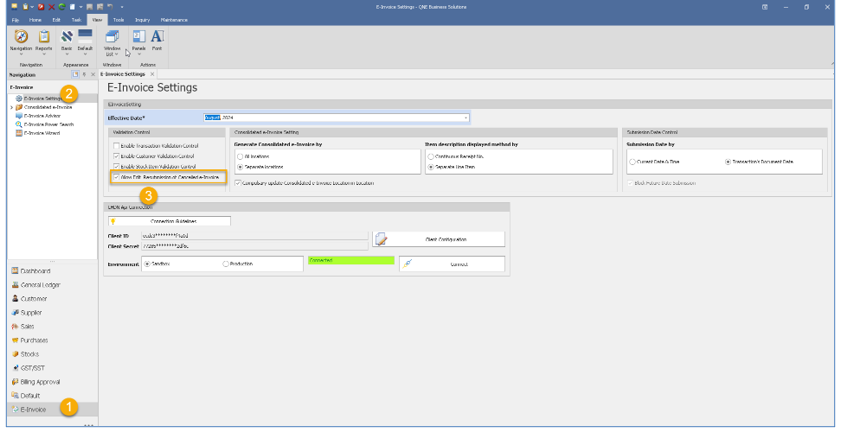Open E-Invoice Power Search item
Image resolution: width=846 pixels, height=431 pixels.
tap(44, 125)
